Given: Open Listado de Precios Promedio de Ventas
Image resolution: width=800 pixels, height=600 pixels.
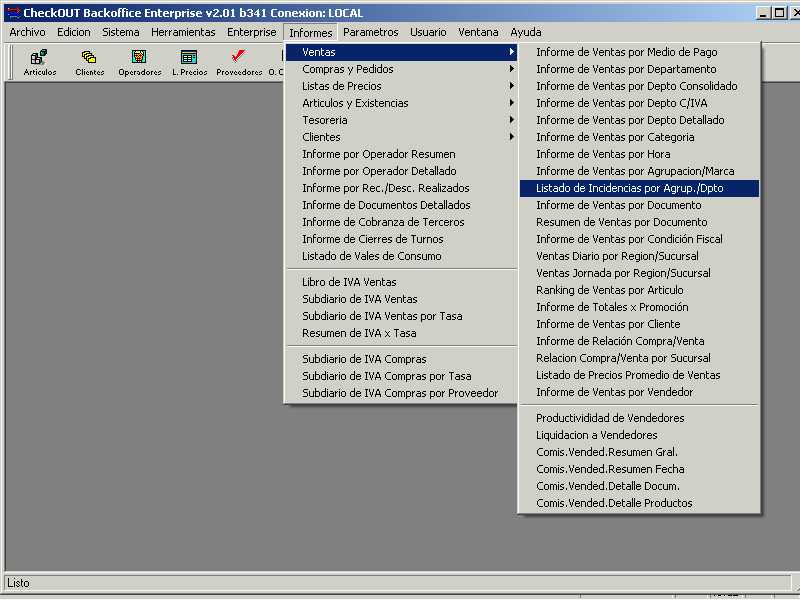Looking at the screenshot, I should click(x=639, y=375).
